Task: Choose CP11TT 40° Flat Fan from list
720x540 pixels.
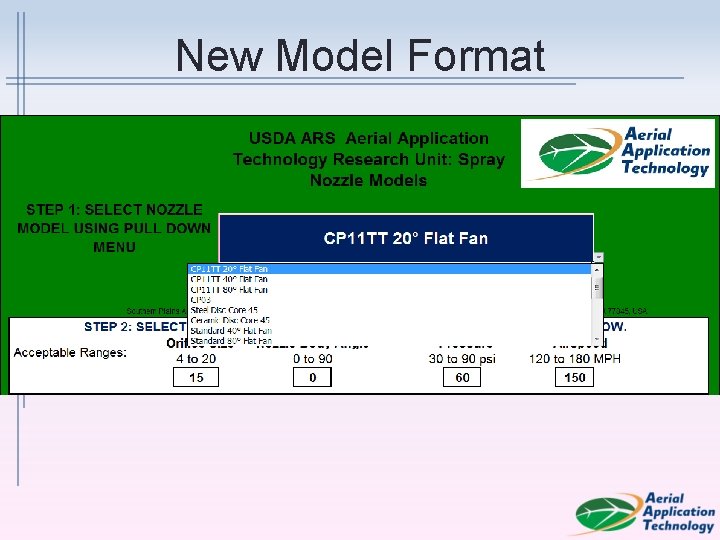Action: (x=389, y=279)
